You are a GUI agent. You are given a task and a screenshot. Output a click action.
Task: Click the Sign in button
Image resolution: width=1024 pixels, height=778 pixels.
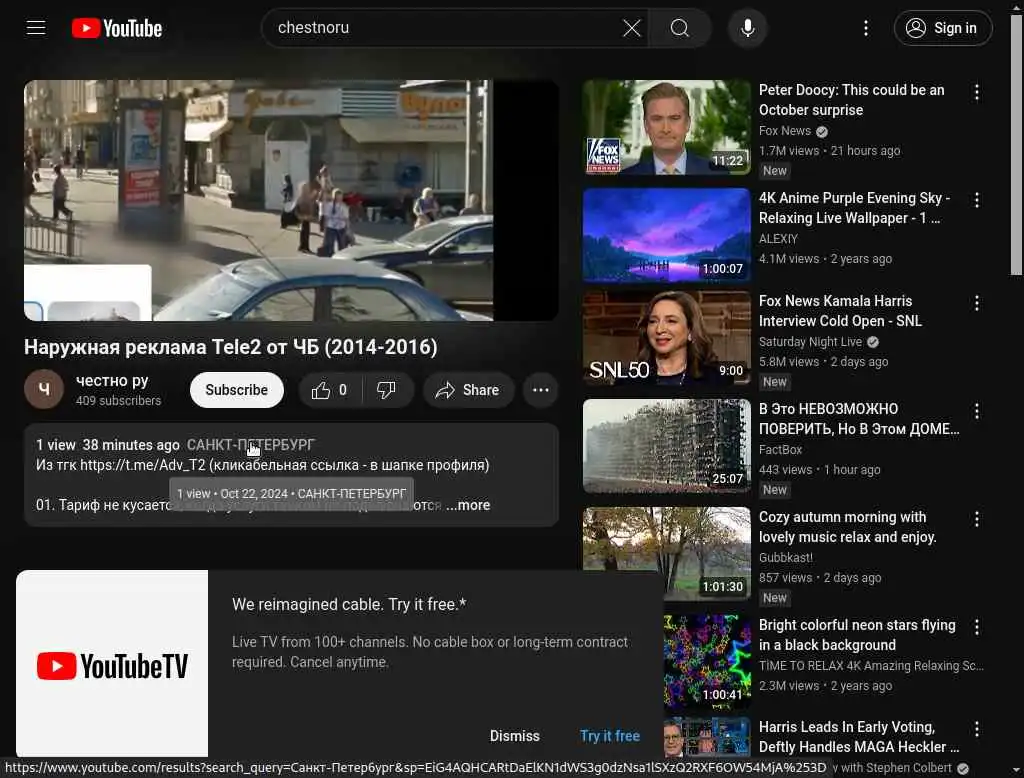pos(943,28)
